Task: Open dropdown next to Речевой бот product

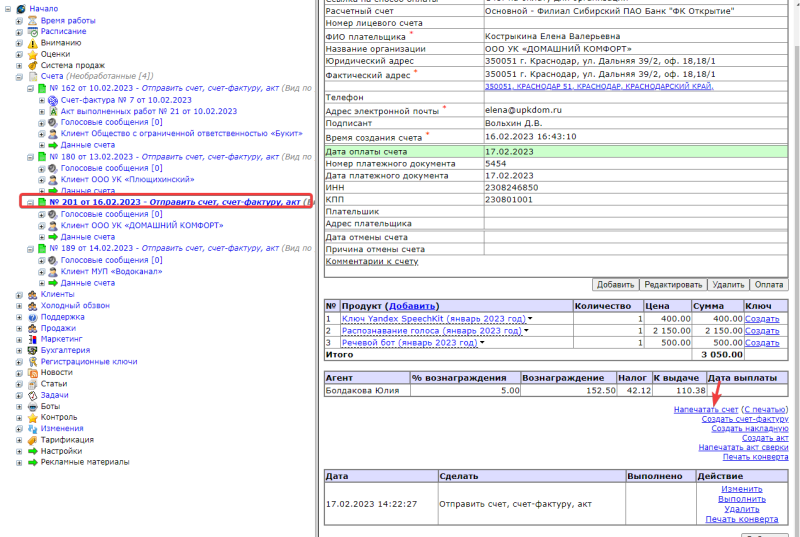Action: (482, 343)
